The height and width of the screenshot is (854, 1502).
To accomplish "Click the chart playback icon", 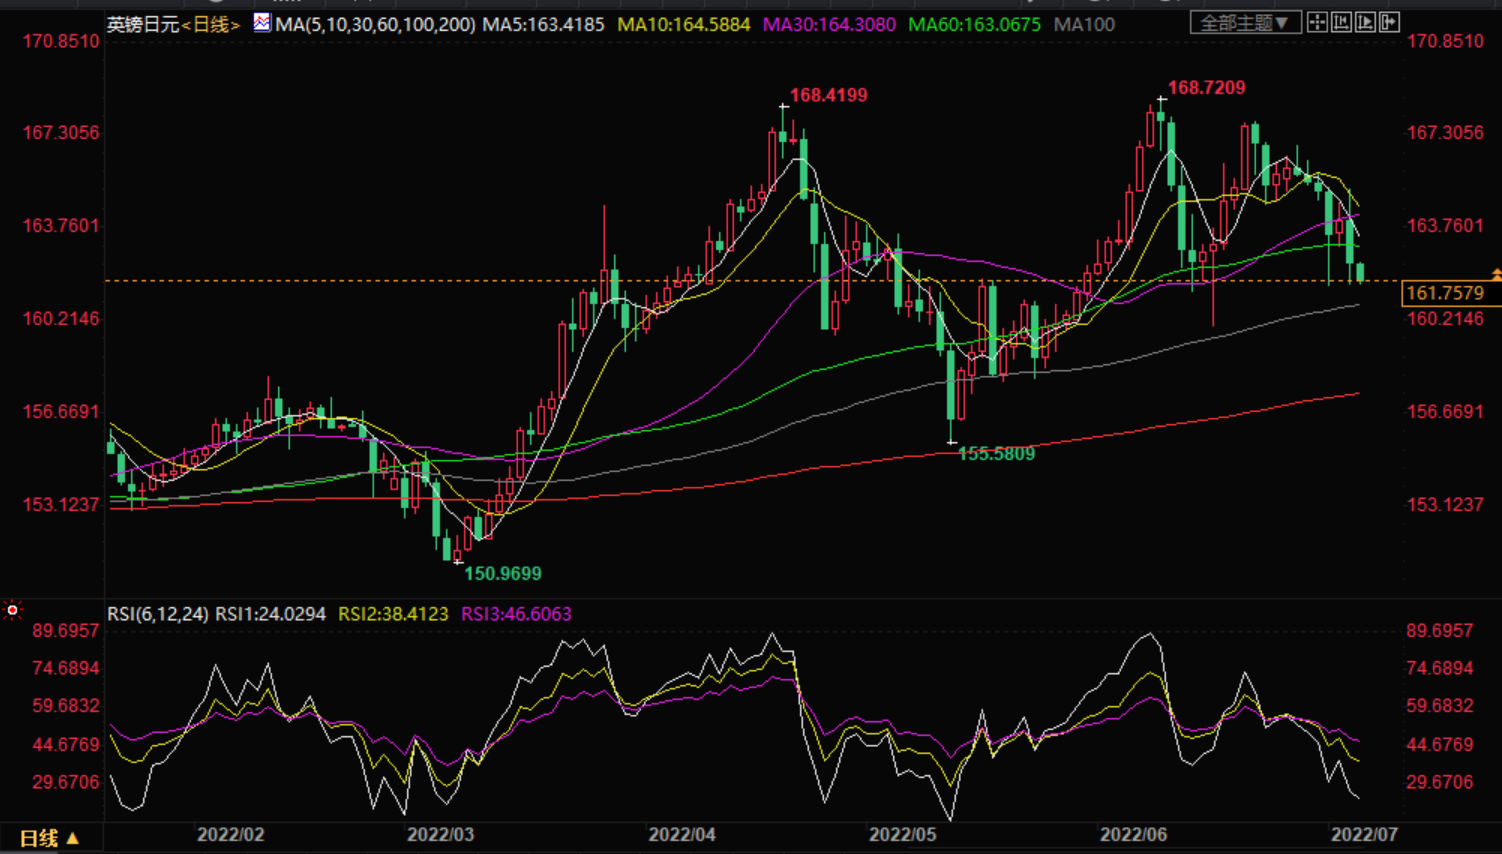I will [1365, 22].
